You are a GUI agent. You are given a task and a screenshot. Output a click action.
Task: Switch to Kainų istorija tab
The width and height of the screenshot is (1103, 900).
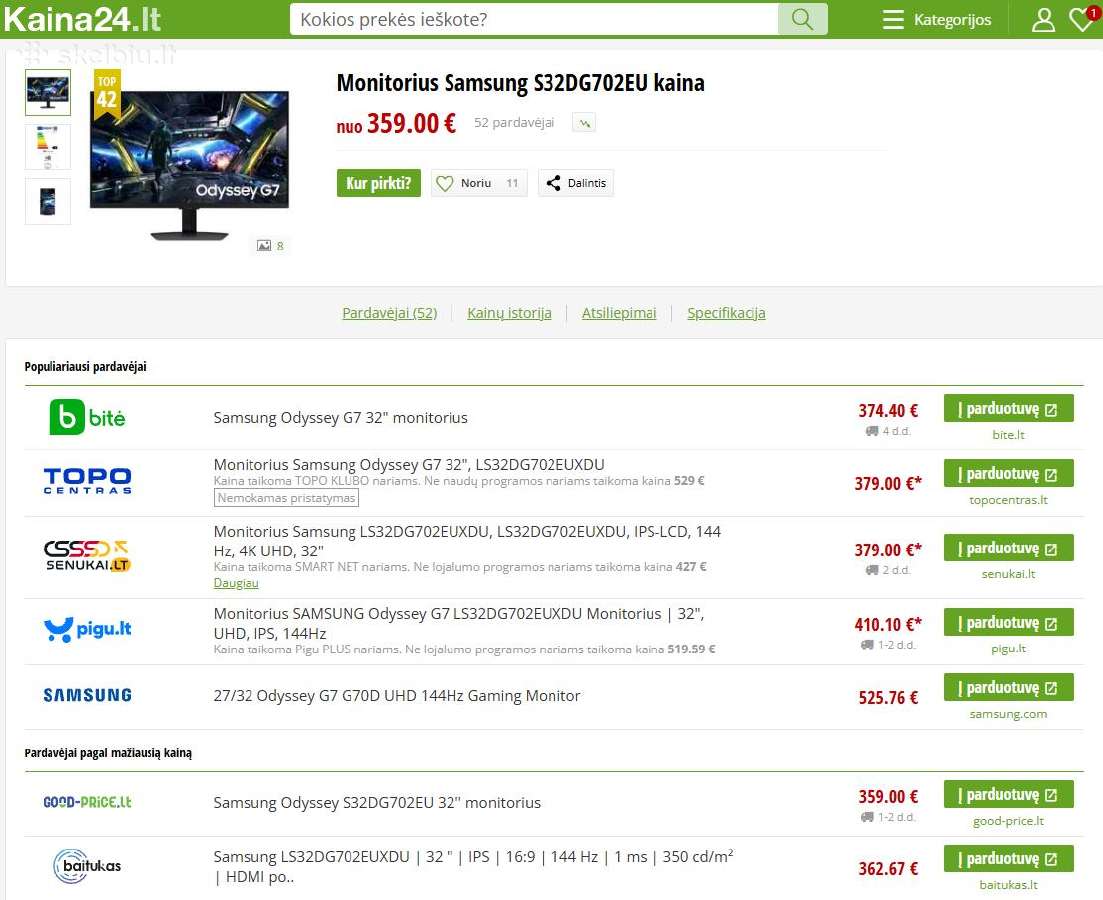point(509,313)
